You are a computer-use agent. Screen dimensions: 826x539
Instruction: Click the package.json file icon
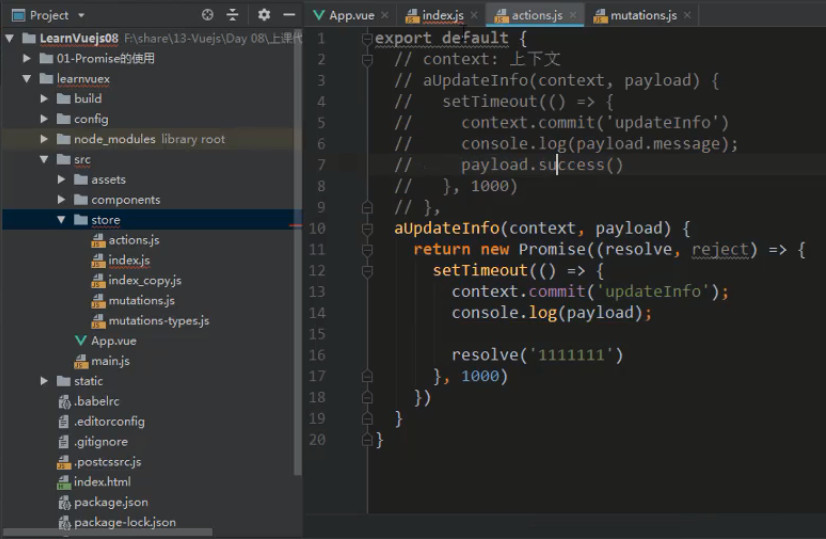tap(64, 503)
